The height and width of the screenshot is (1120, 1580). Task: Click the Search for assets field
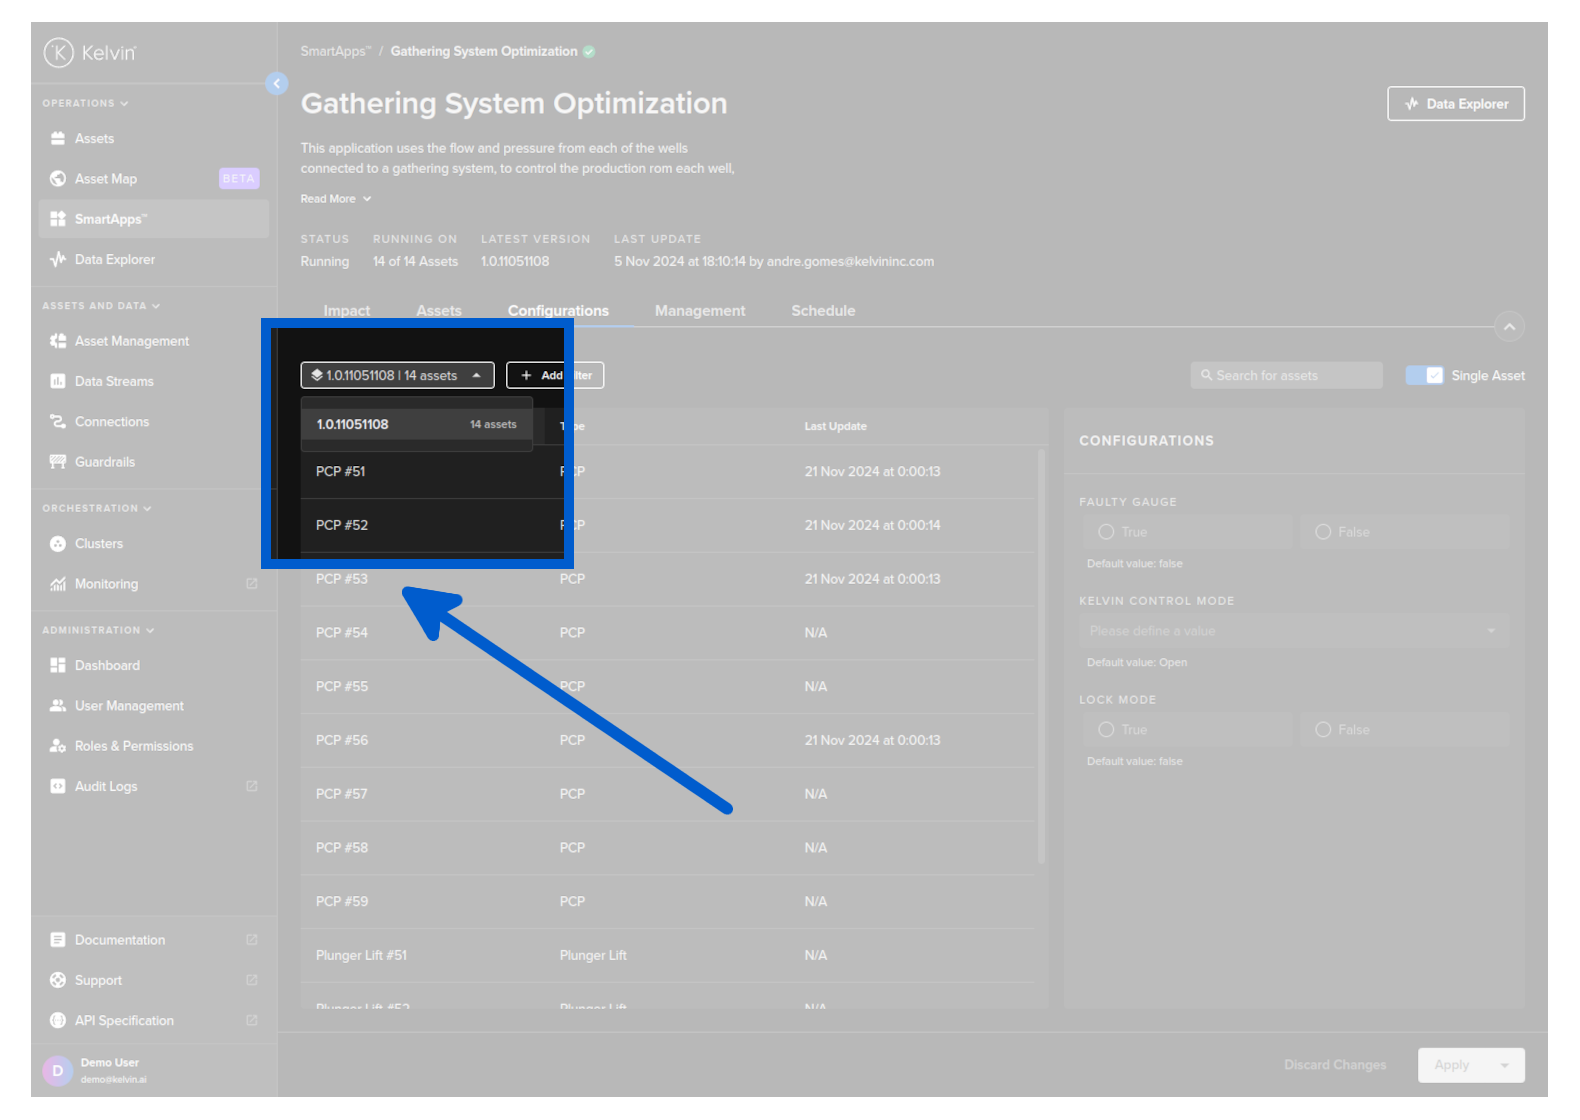[1286, 376]
